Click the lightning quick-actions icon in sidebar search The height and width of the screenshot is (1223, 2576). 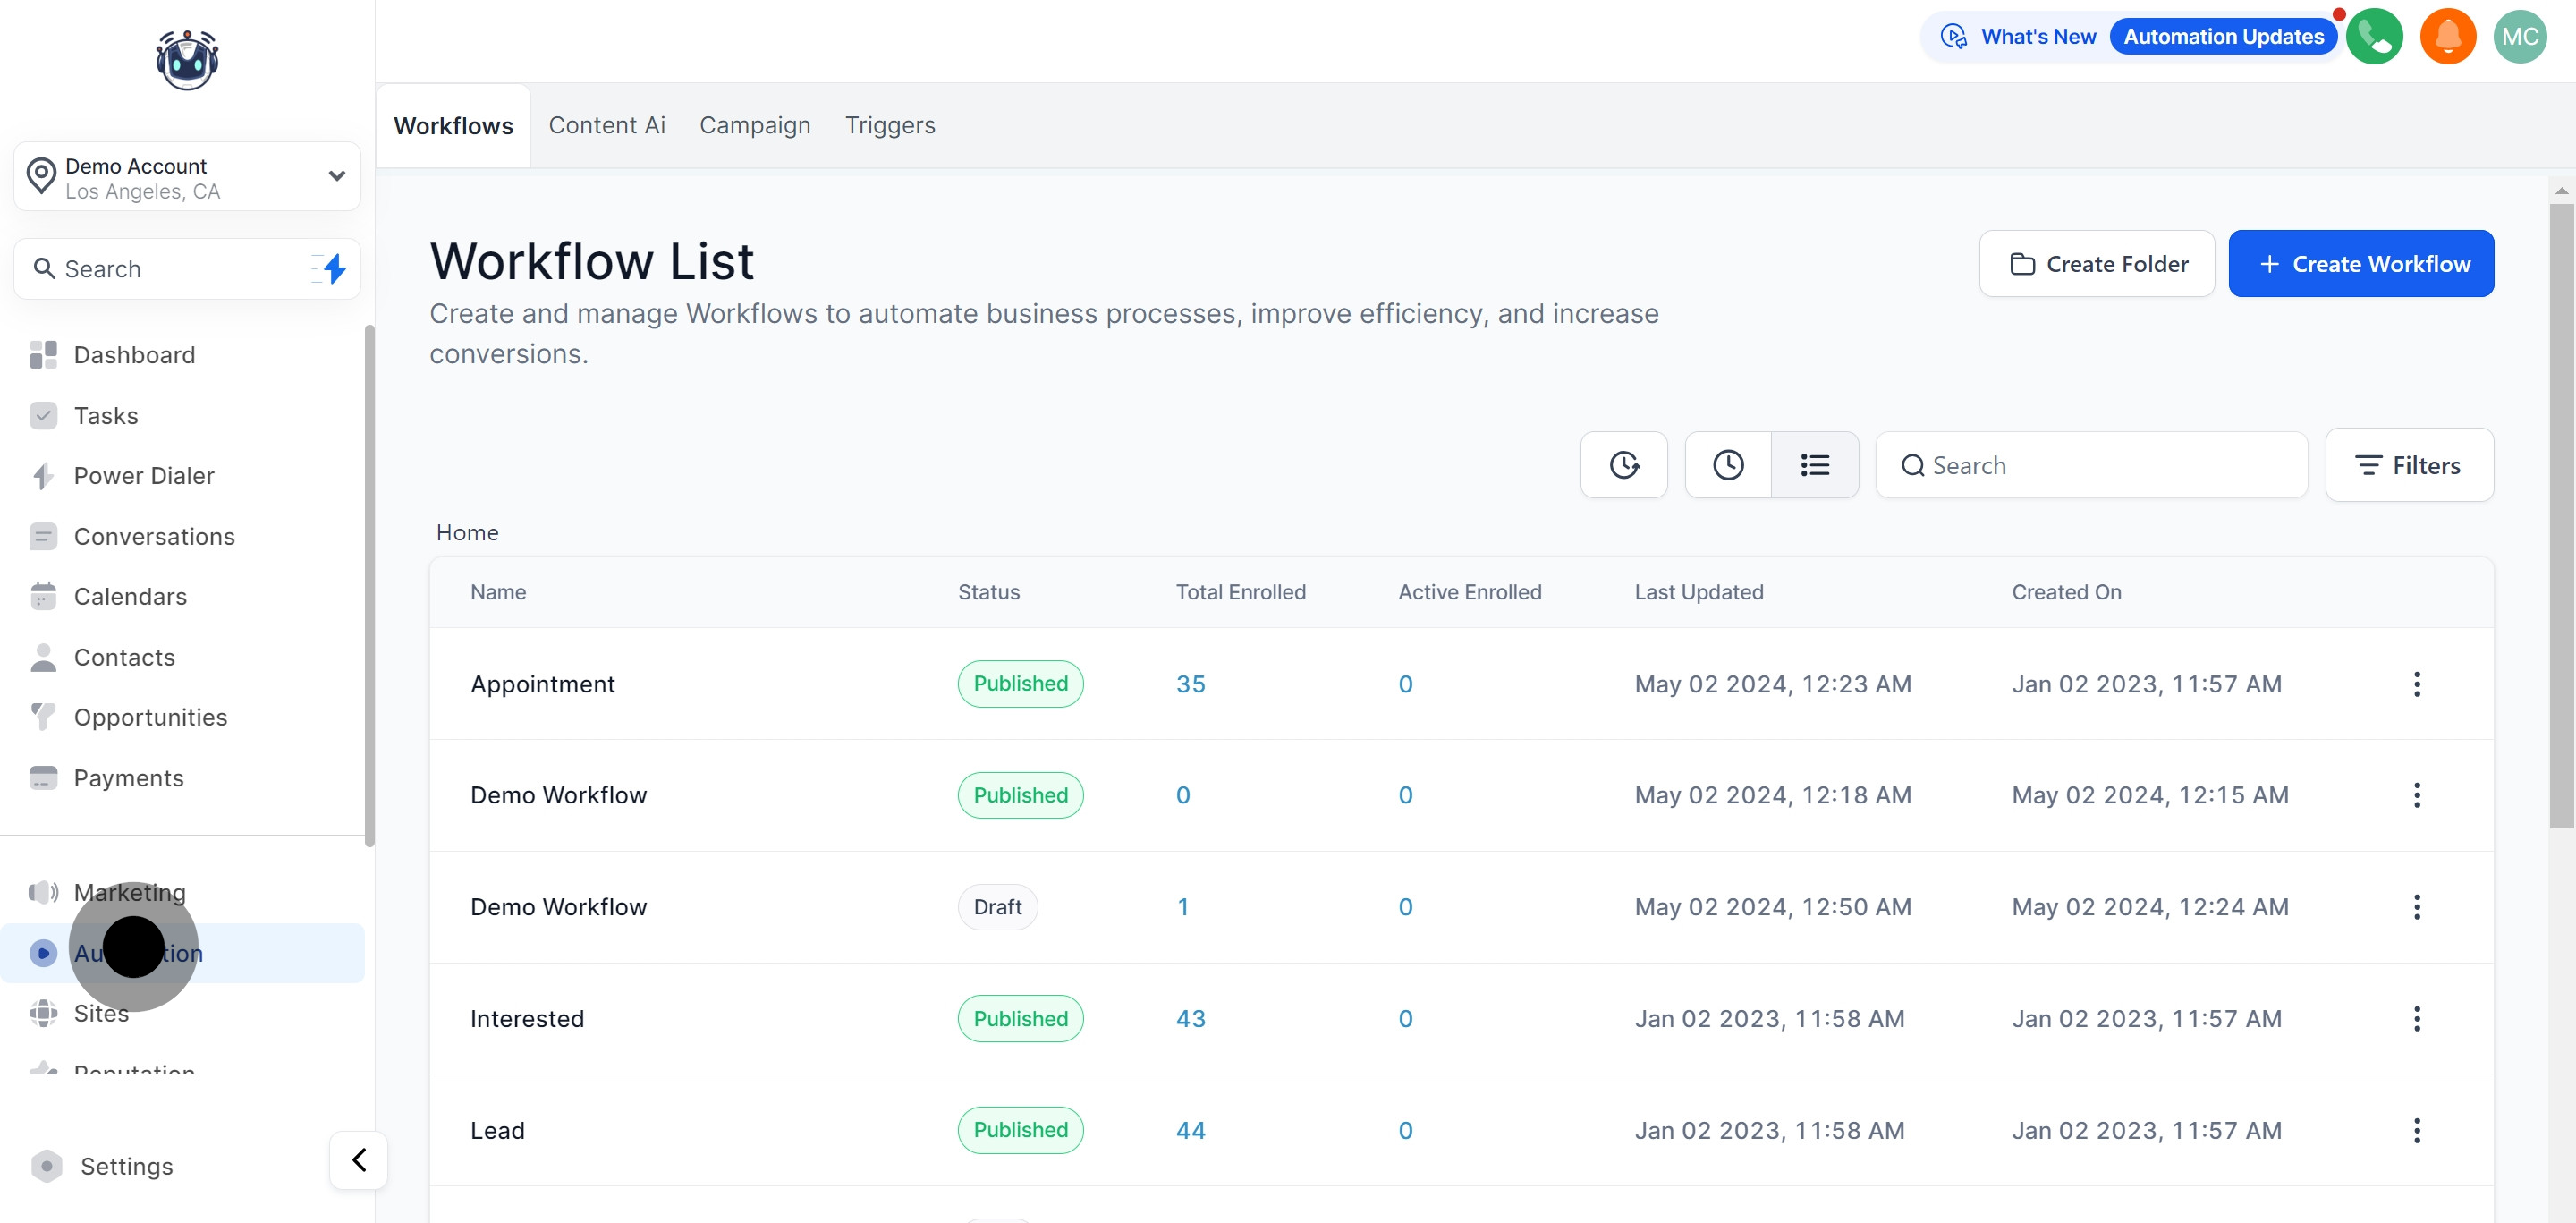333,268
